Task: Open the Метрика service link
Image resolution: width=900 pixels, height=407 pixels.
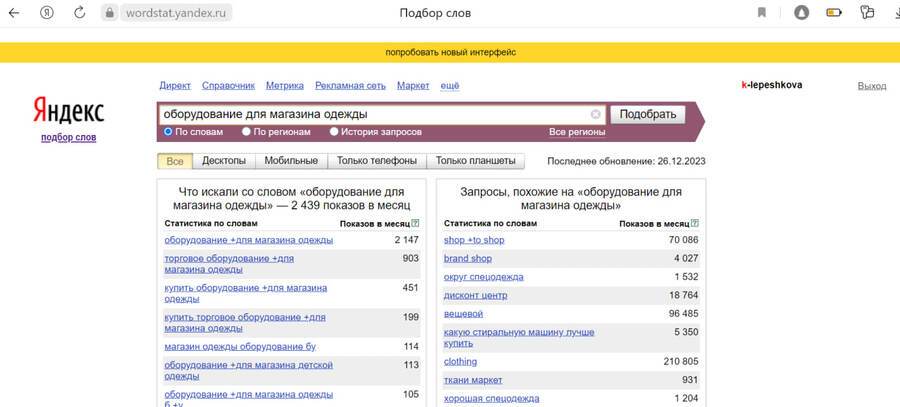Action: click(285, 86)
